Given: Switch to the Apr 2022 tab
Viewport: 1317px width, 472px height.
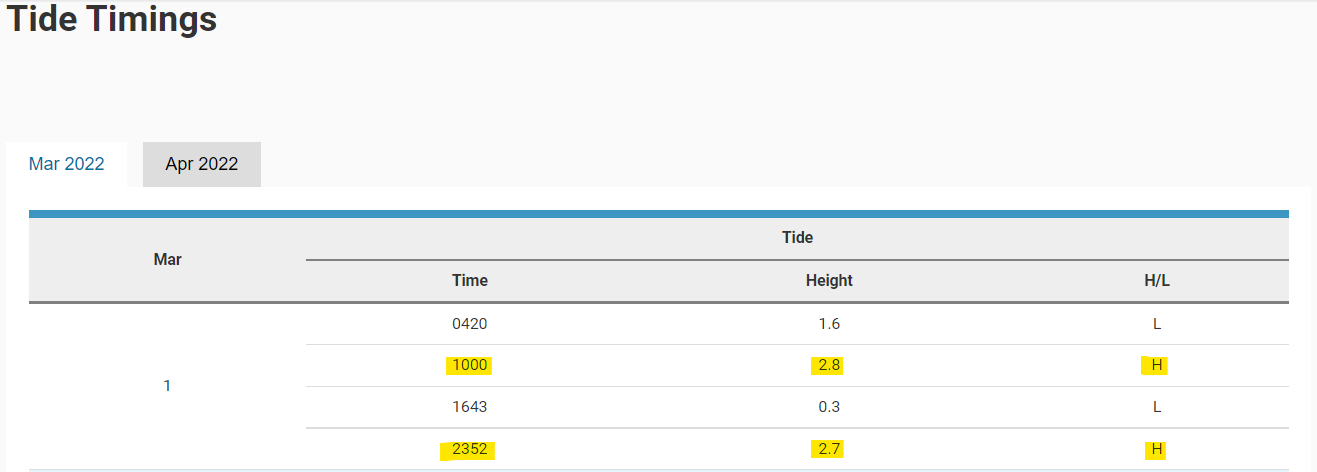Looking at the screenshot, I should (201, 164).
